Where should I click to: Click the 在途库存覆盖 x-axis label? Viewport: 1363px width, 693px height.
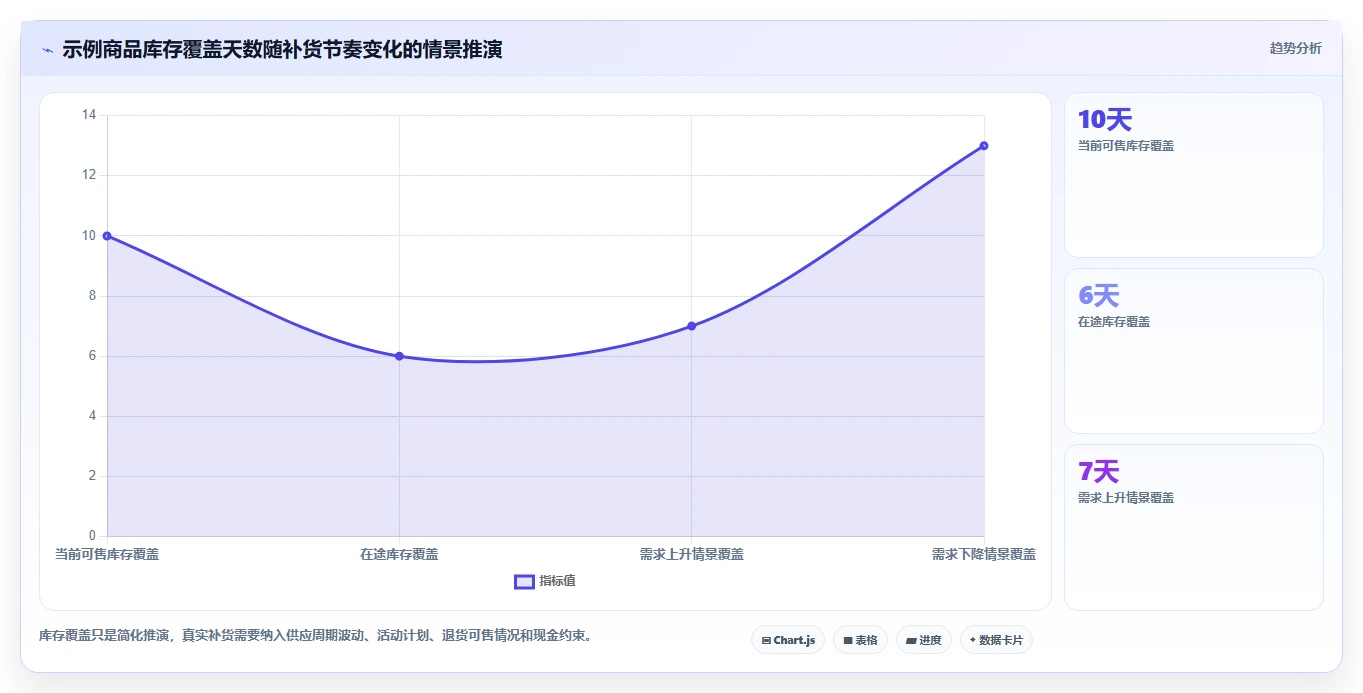399,554
